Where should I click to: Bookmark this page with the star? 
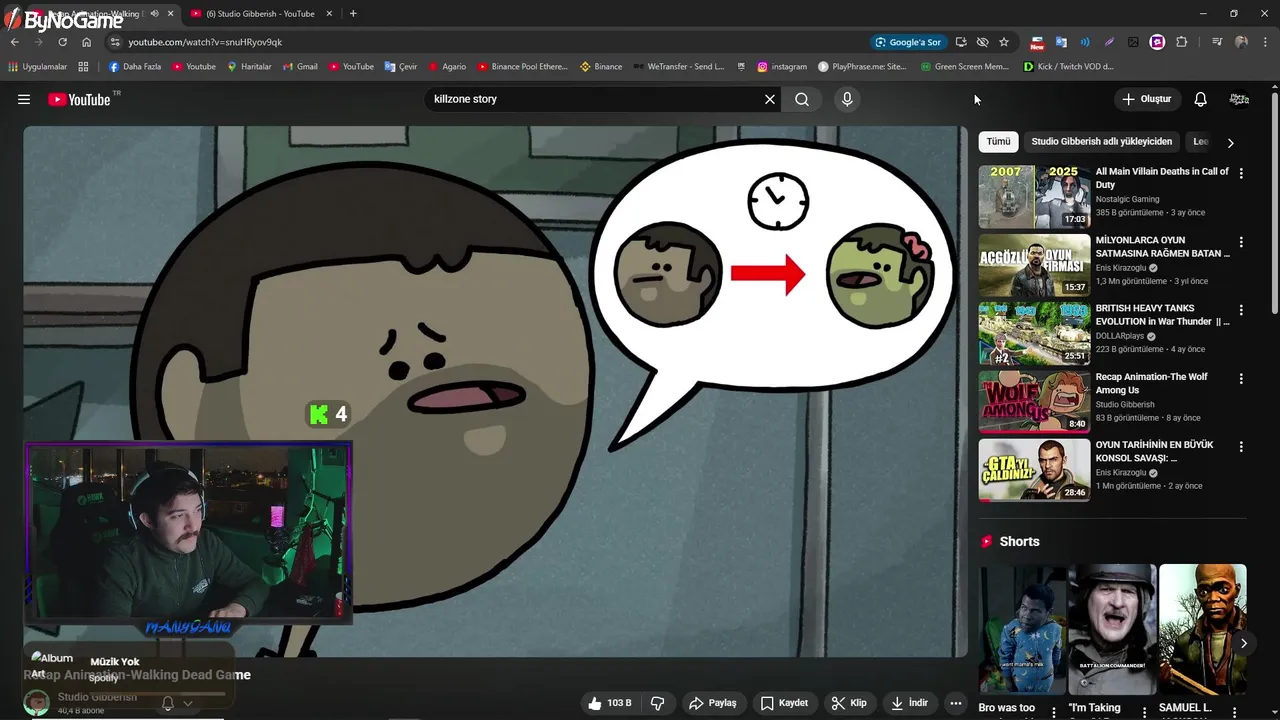[x=1004, y=42]
